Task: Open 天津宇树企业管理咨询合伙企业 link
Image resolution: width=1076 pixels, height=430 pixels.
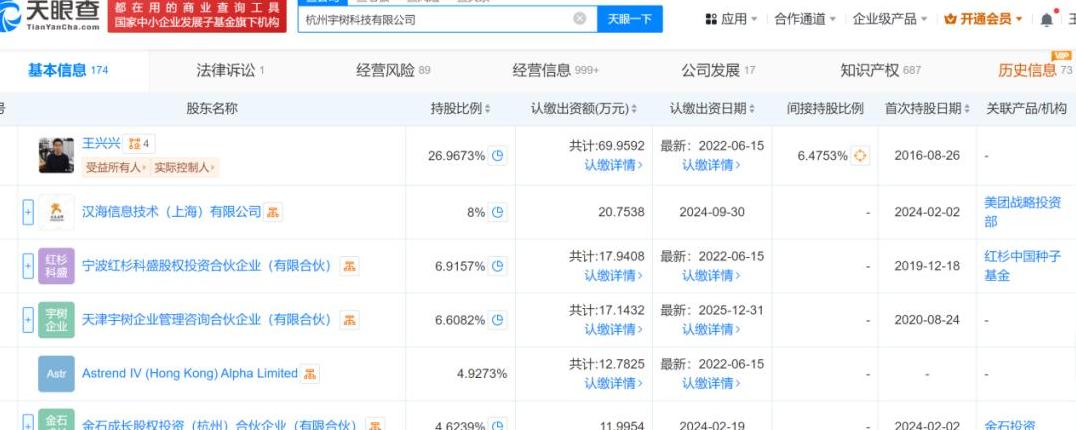Action: pyautogui.click(x=207, y=320)
